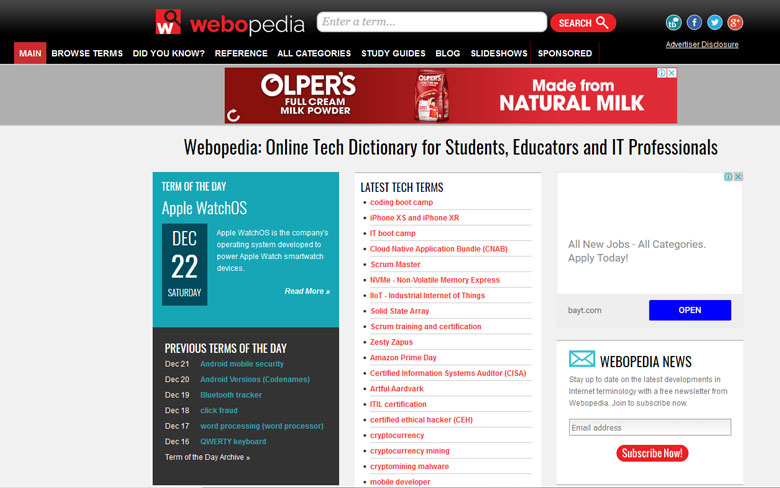Image resolution: width=780 pixels, height=488 pixels.
Task: Click the 'All New Jobs - All Categories' ad text
Action: (x=637, y=251)
